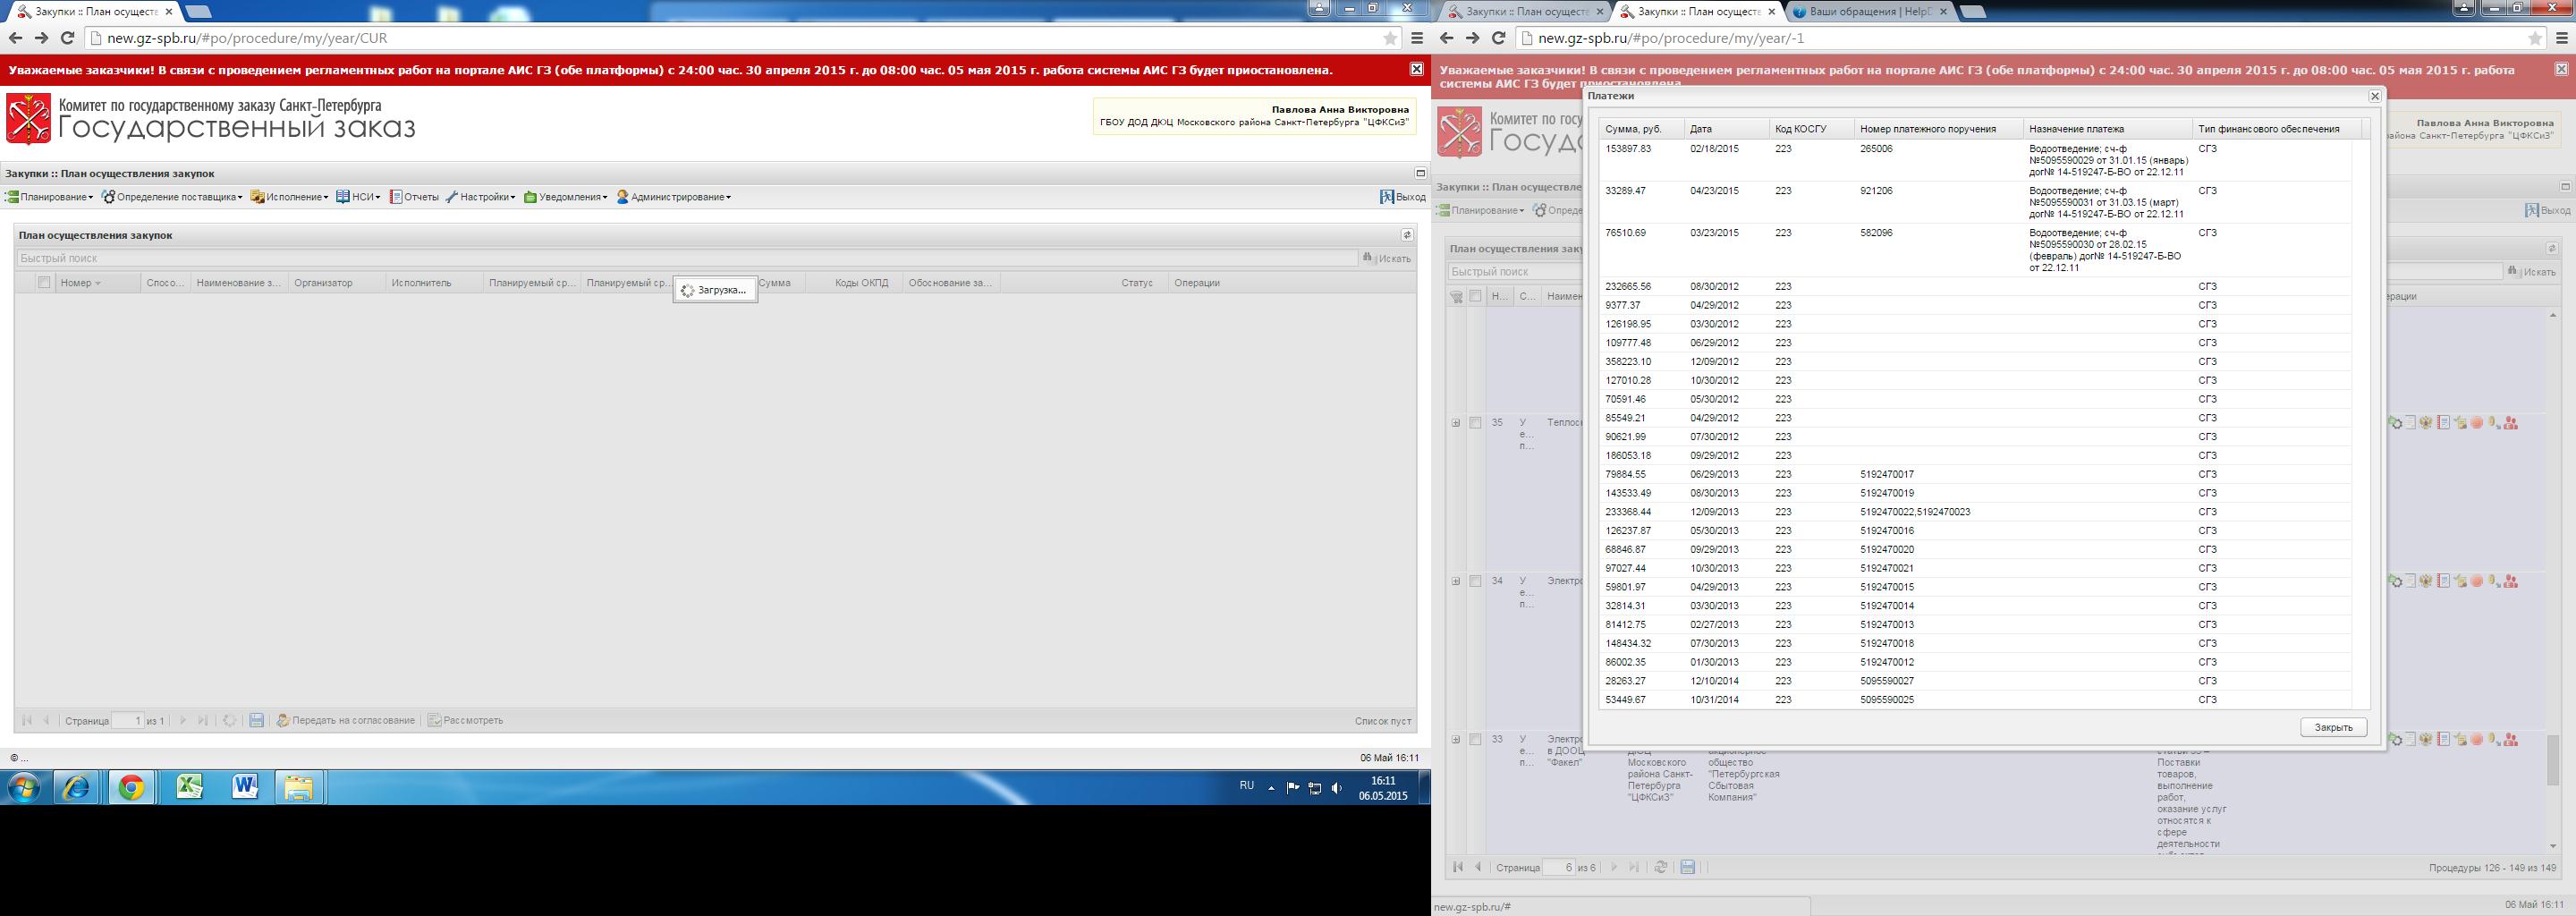Image resolution: width=2576 pixels, height=916 pixels.
Task: Toggle select-all checkbox in left window grid header
Action: coord(44,283)
